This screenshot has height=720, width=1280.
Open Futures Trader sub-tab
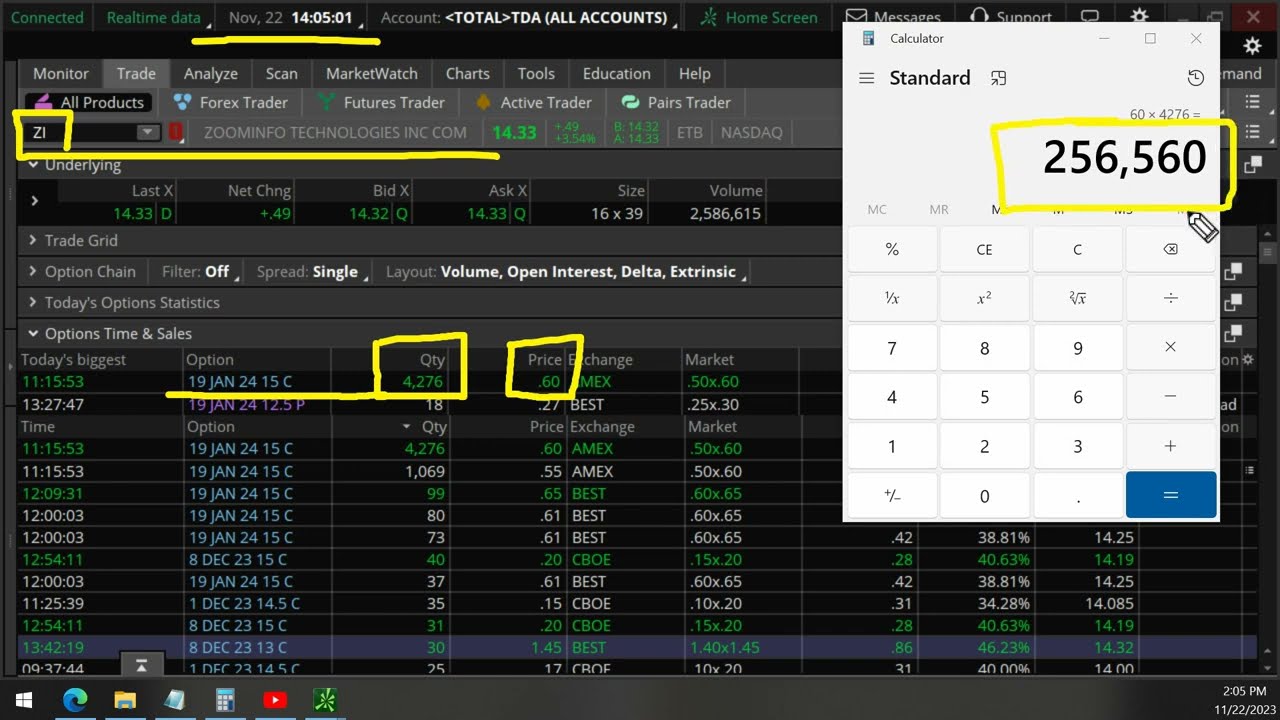click(381, 102)
